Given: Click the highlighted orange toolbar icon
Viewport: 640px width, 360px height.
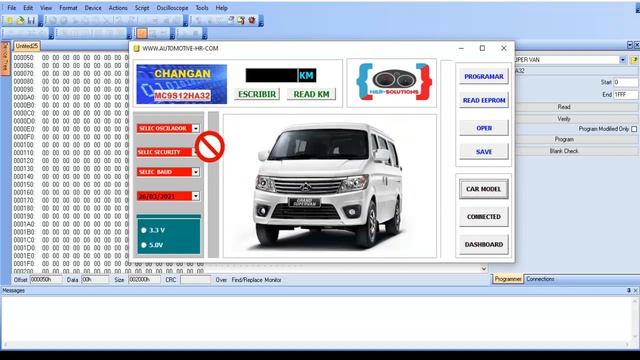Looking at the screenshot, I should point(142,33).
